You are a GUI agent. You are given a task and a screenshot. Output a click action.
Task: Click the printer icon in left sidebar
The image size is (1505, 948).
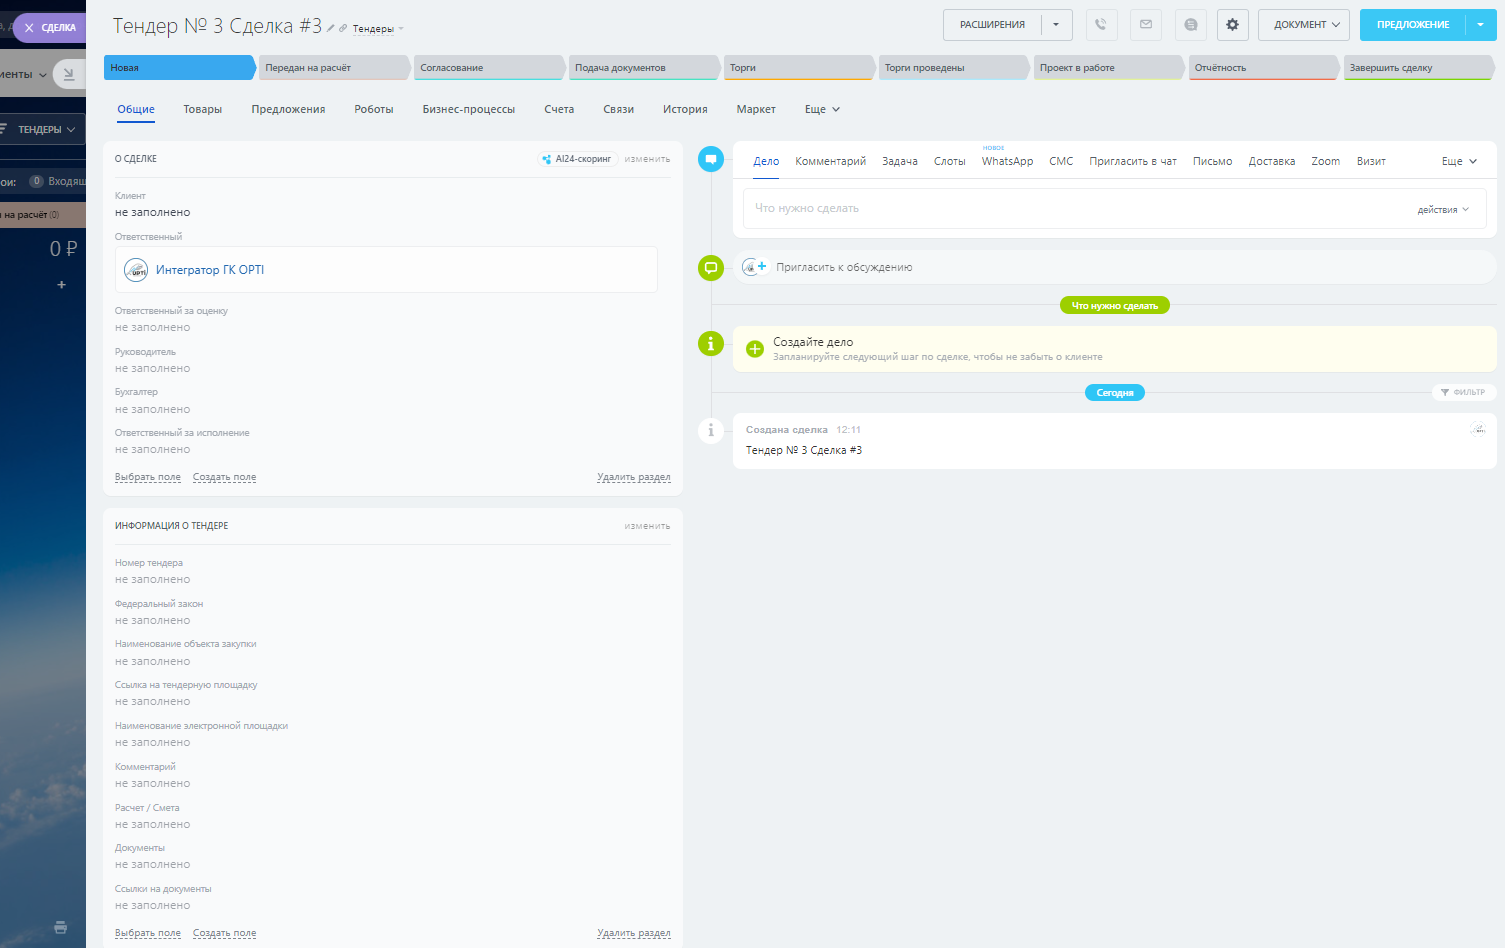pos(61,927)
